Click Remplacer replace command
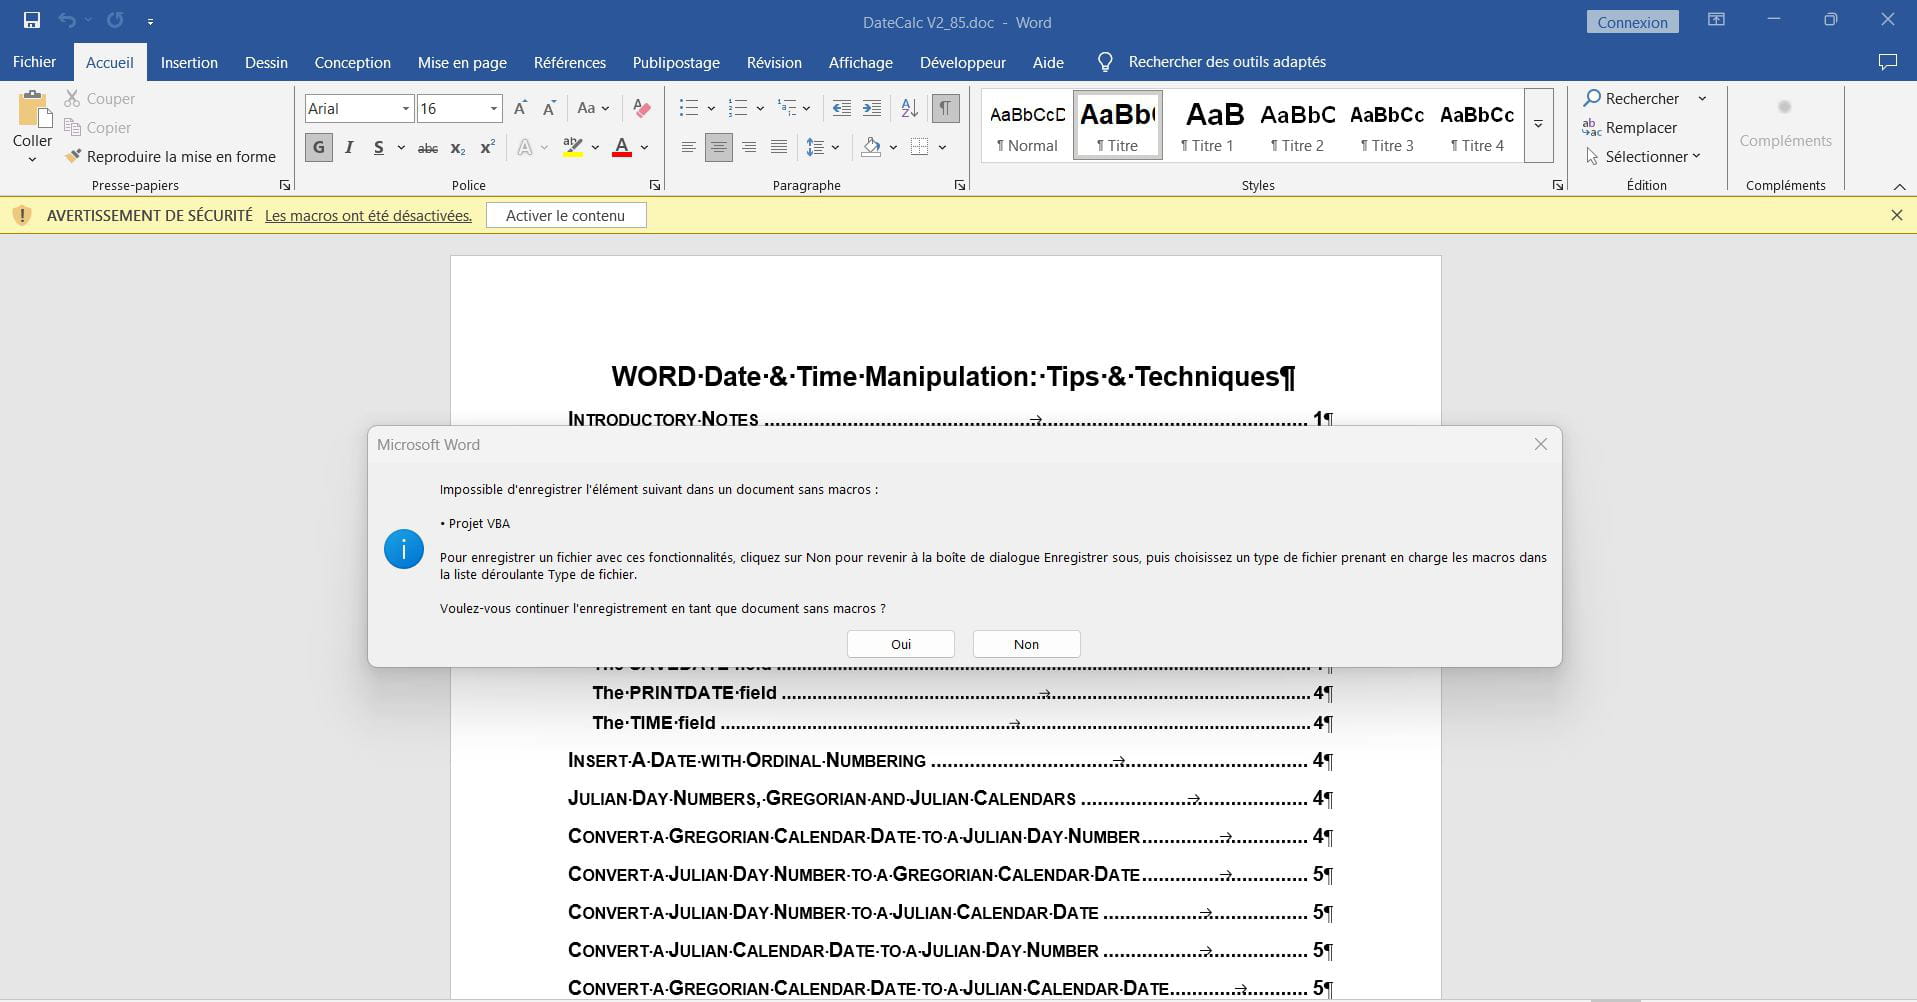The height and width of the screenshot is (1002, 1917). click(x=1630, y=127)
